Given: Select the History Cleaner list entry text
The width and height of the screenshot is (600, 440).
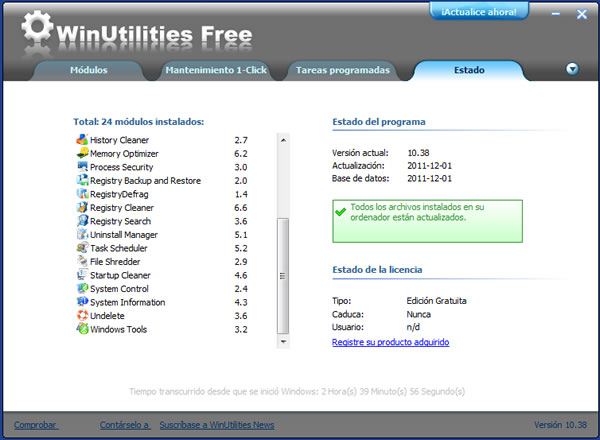Looking at the screenshot, I should click(119, 140).
